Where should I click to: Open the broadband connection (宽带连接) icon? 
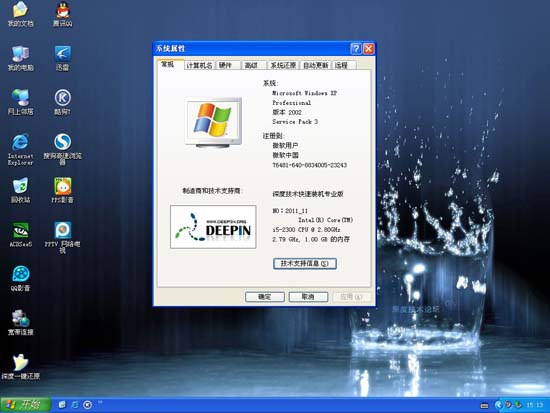click(x=20, y=323)
